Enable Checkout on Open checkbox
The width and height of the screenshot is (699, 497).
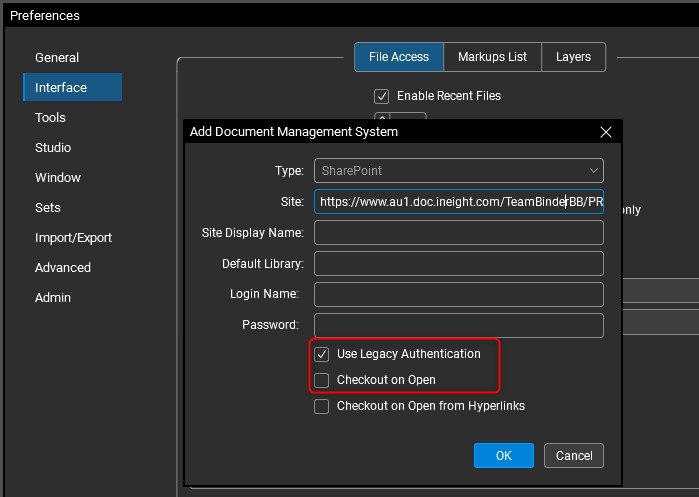coord(322,380)
